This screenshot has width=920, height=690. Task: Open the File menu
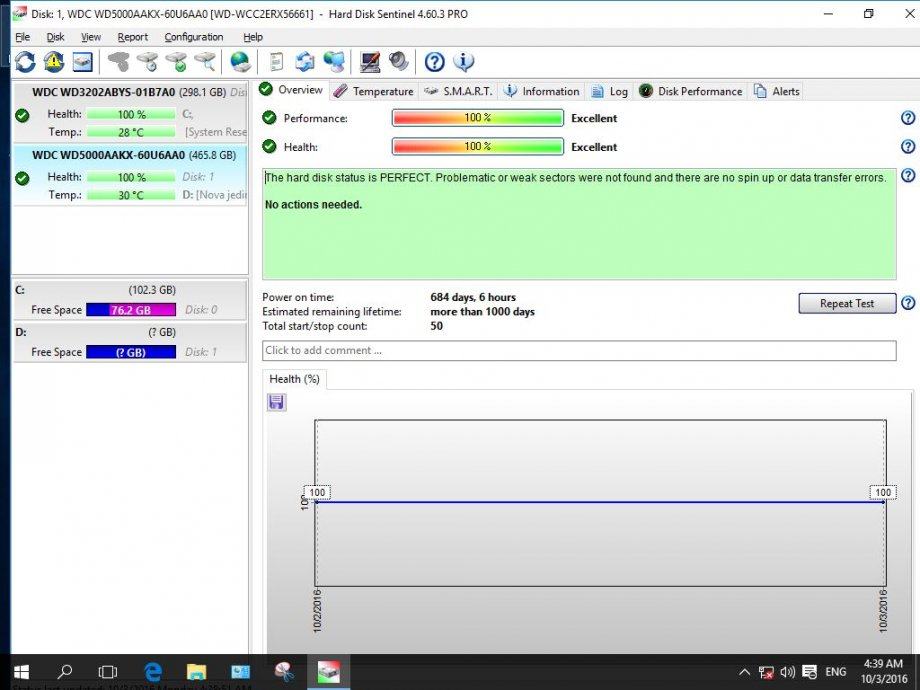coord(22,37)
